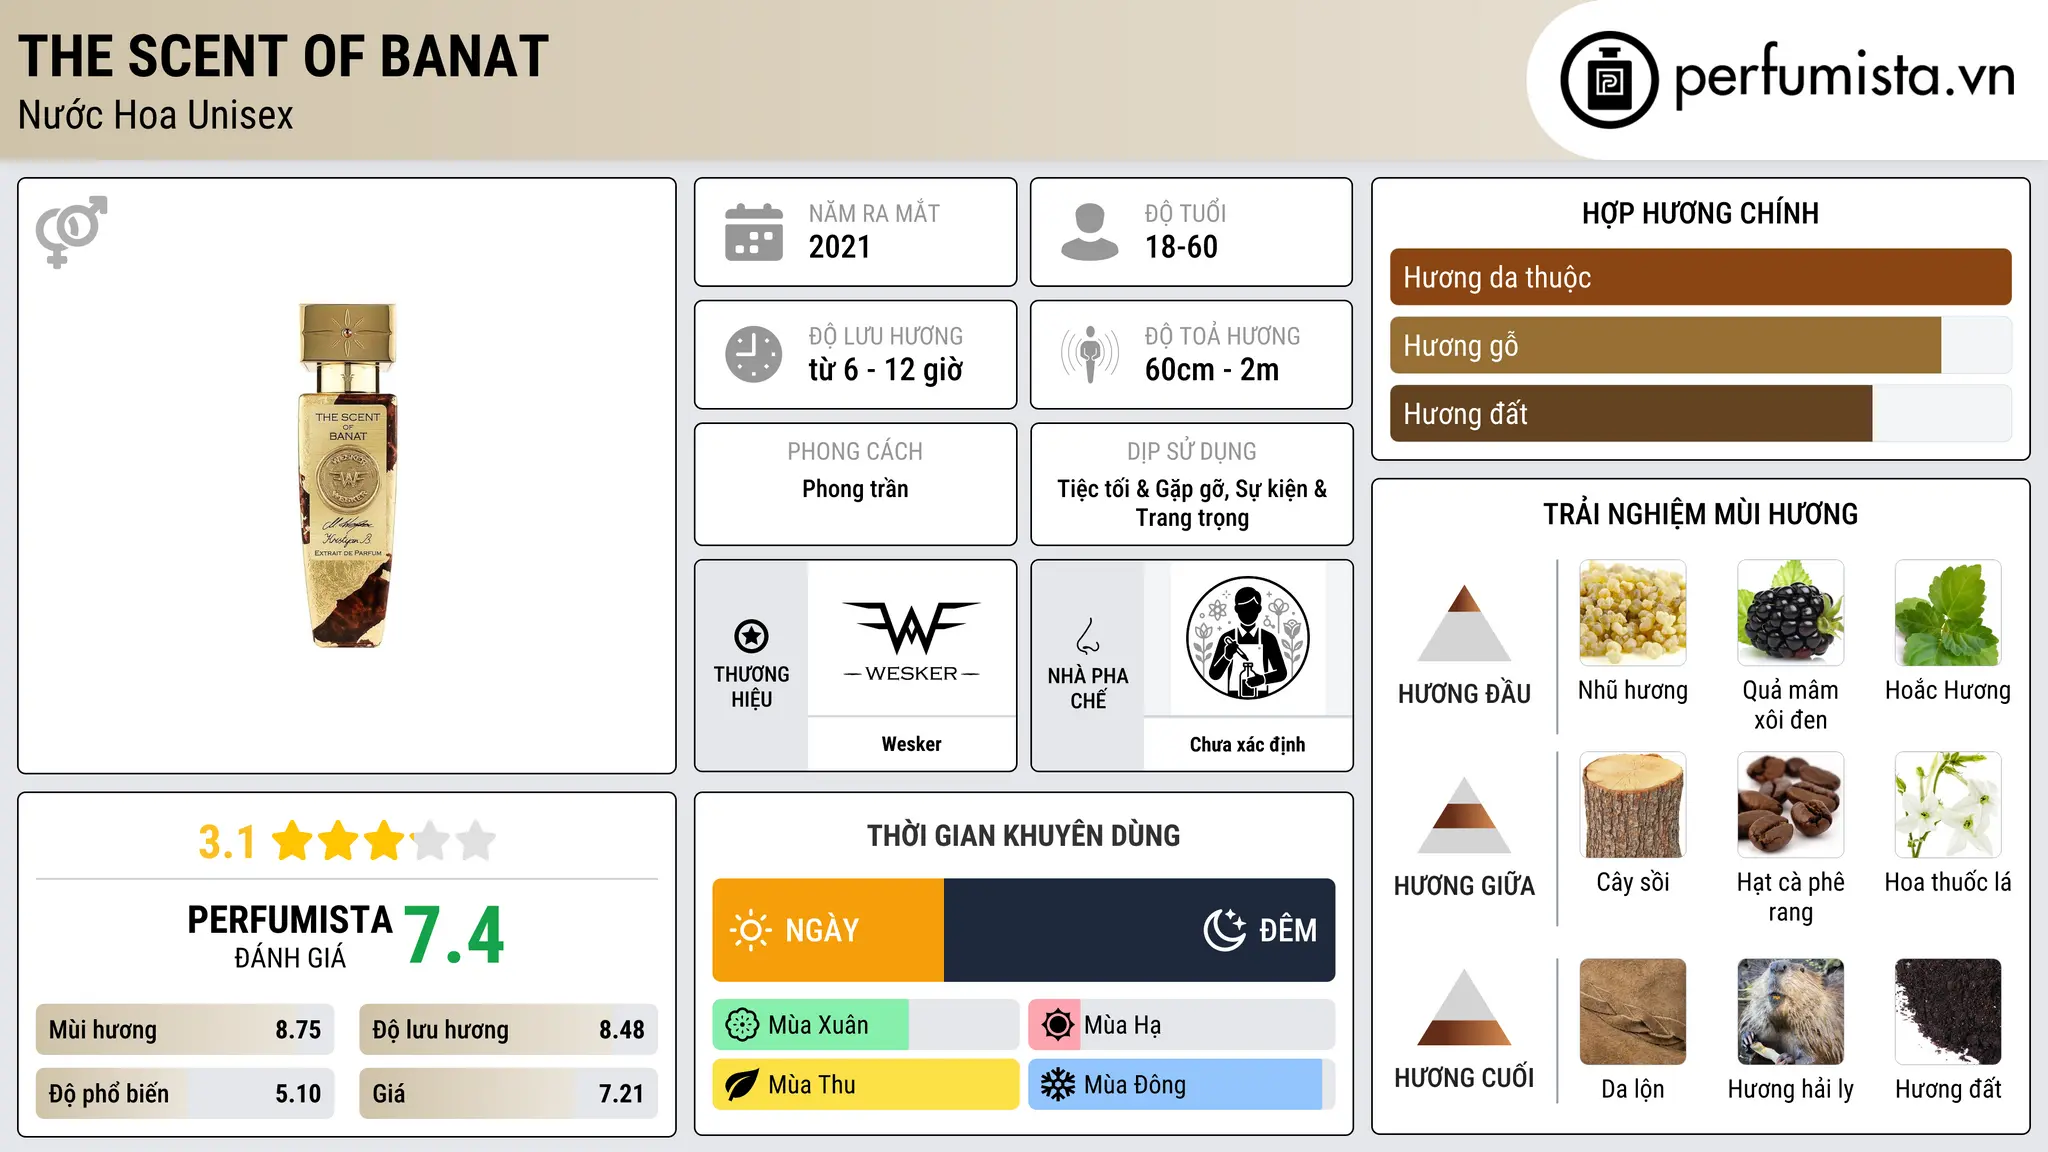Viewport: 2048px width, 1152px height.
Task: Click the Mùa Thu season bar
Action: (866, 1085)
